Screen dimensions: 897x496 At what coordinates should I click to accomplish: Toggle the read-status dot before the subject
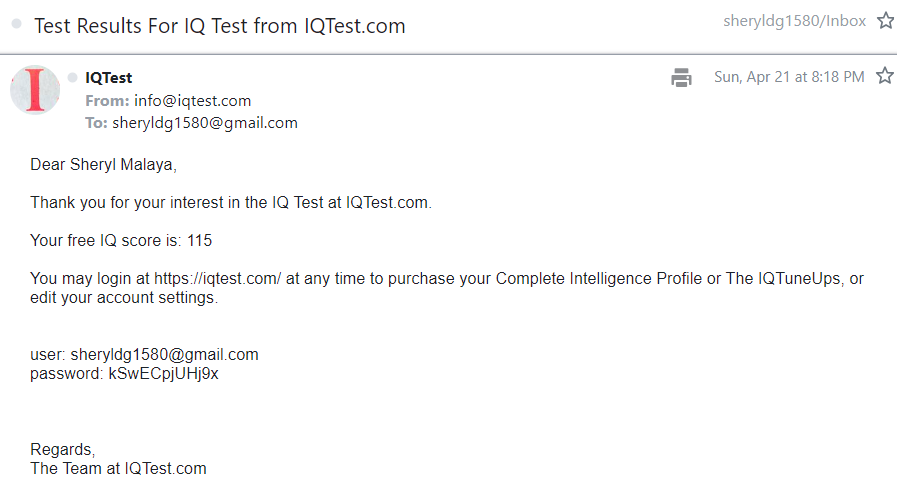coord(17,25)
